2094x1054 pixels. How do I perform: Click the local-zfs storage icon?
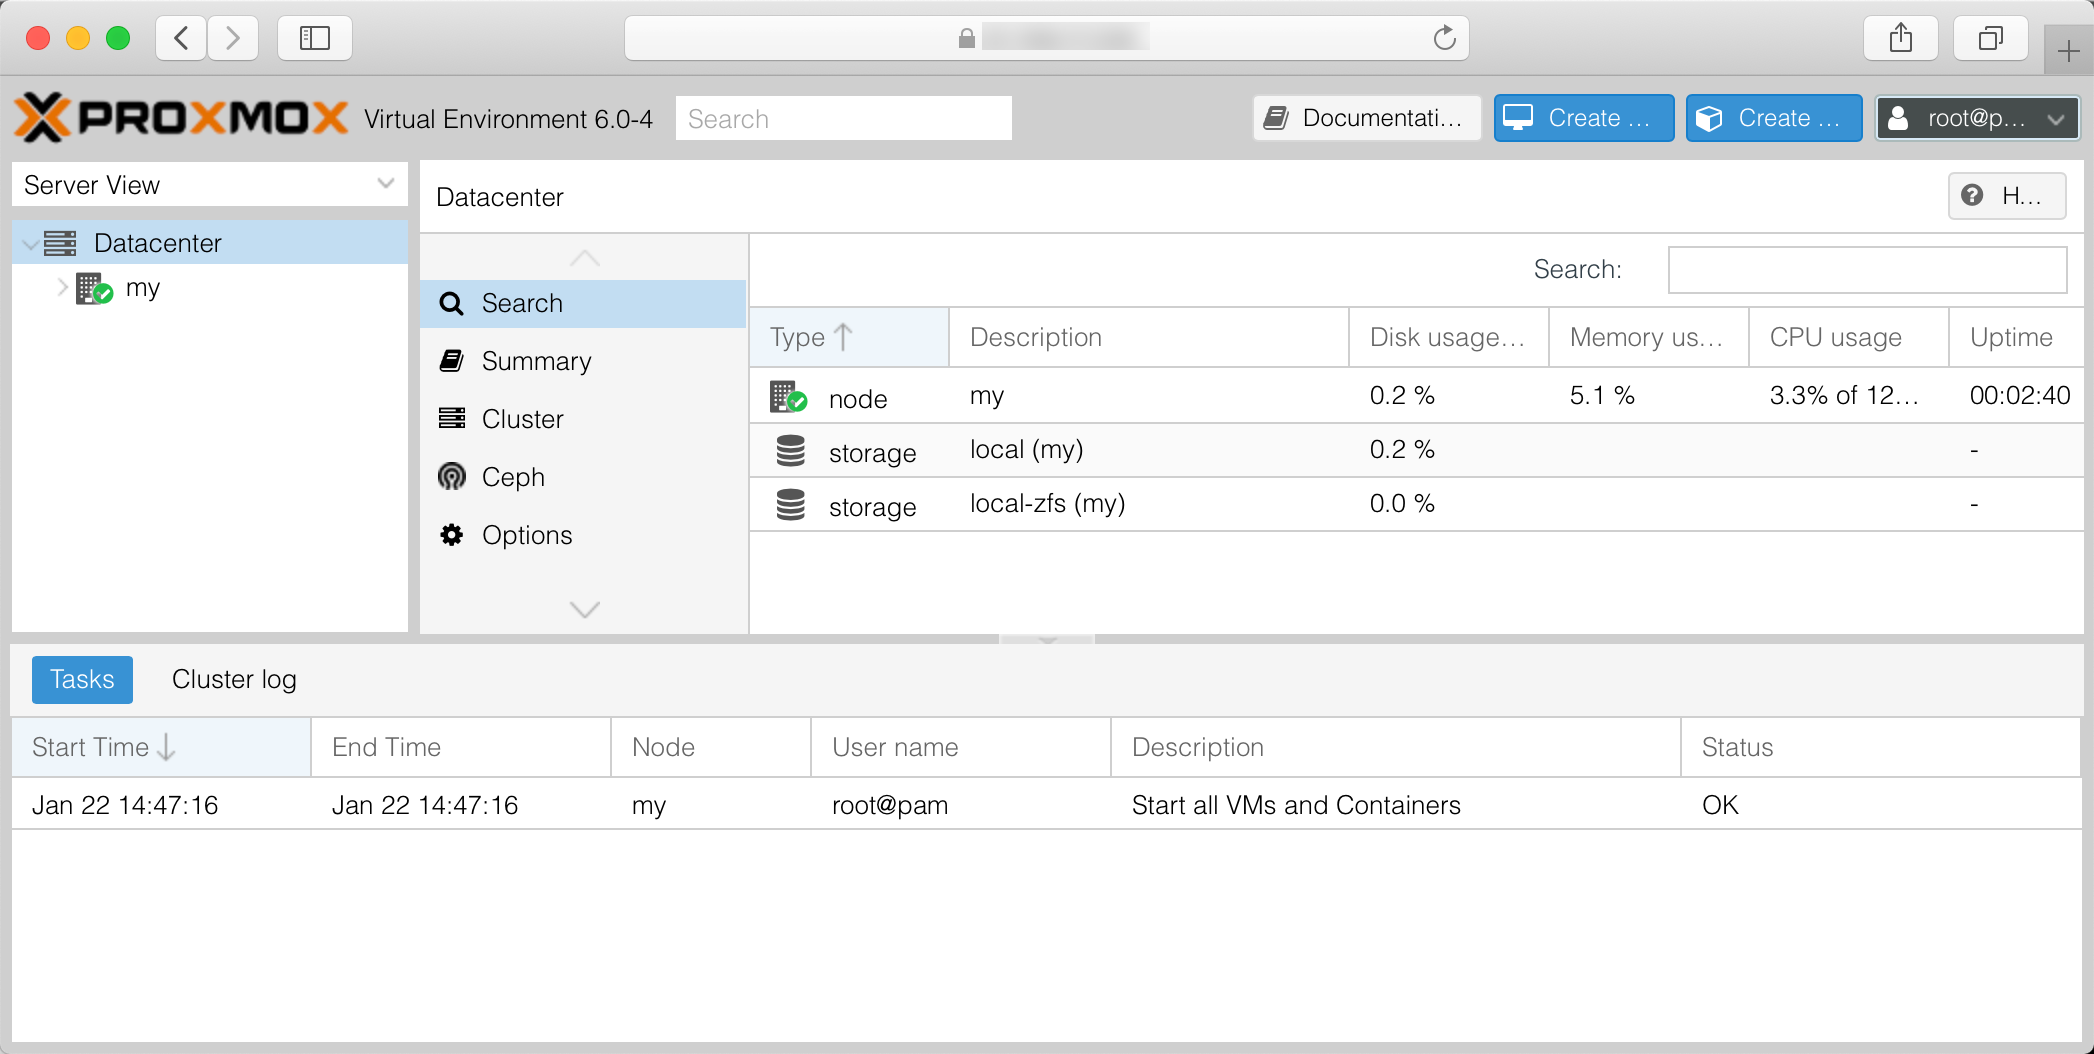tap(790, 505)
